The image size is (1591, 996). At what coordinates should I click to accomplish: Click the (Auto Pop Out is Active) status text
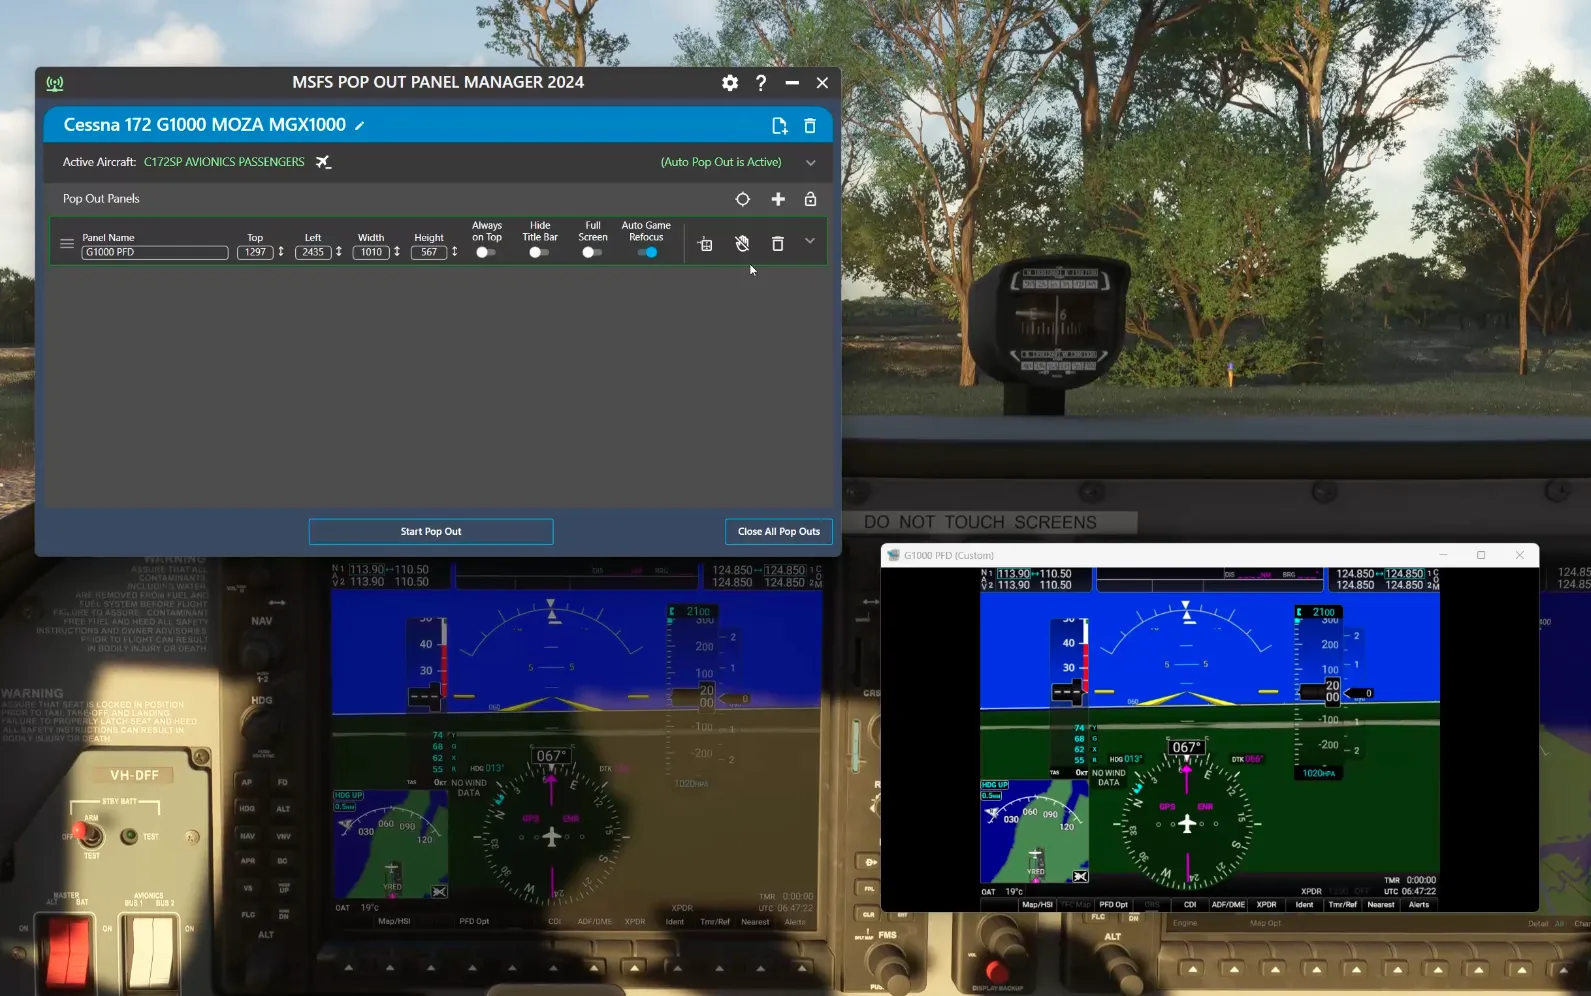click(x=721, y=162)
